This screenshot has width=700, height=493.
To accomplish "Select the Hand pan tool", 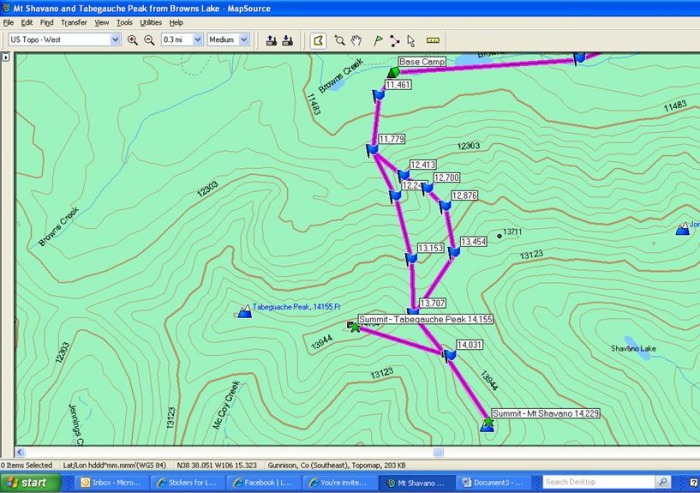I will pos(356,41).
